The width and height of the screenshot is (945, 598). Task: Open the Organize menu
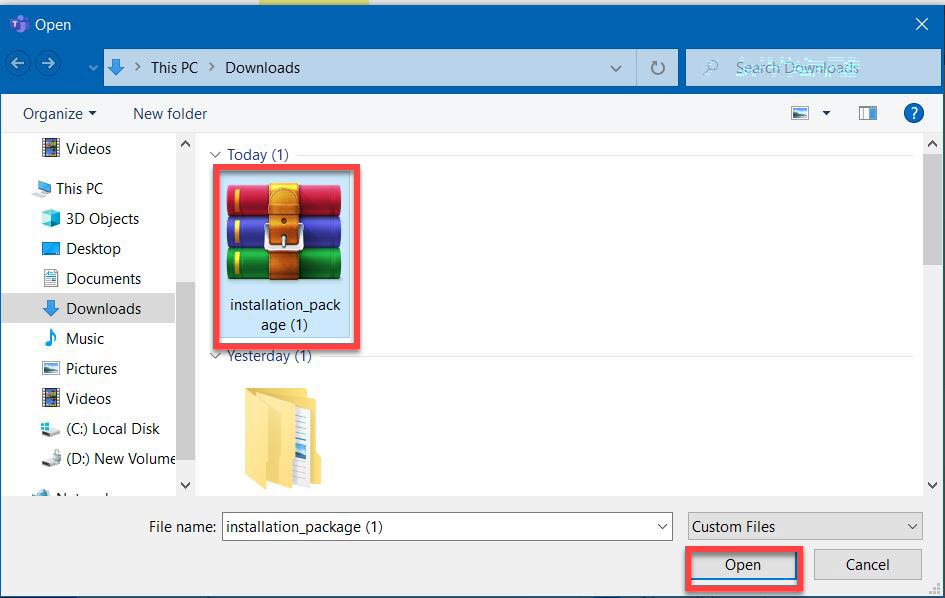click(x=59, y=113)
